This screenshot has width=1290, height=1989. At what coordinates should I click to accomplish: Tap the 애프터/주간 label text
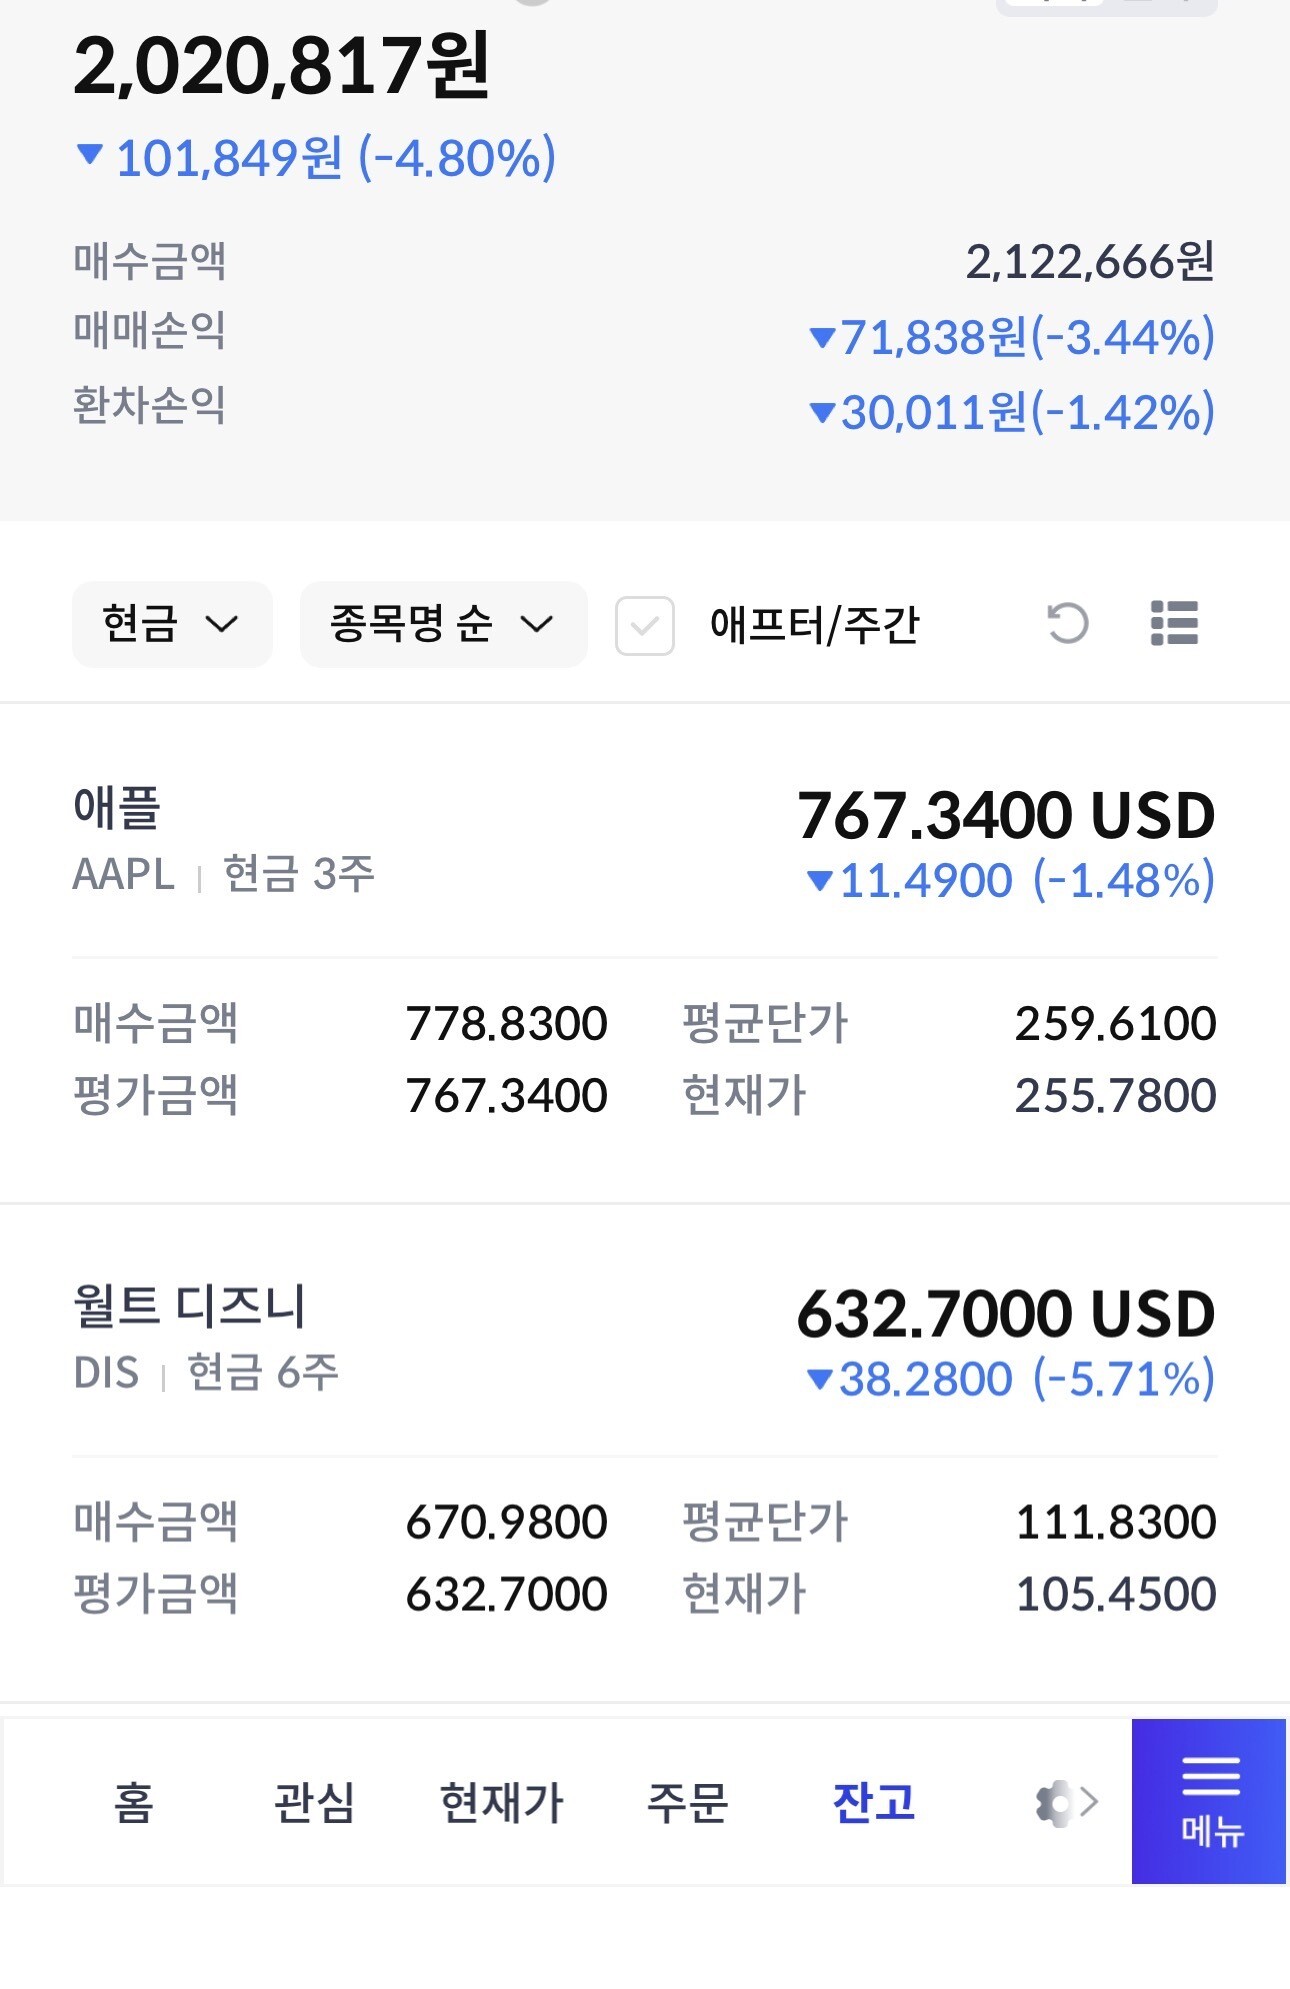814,626
